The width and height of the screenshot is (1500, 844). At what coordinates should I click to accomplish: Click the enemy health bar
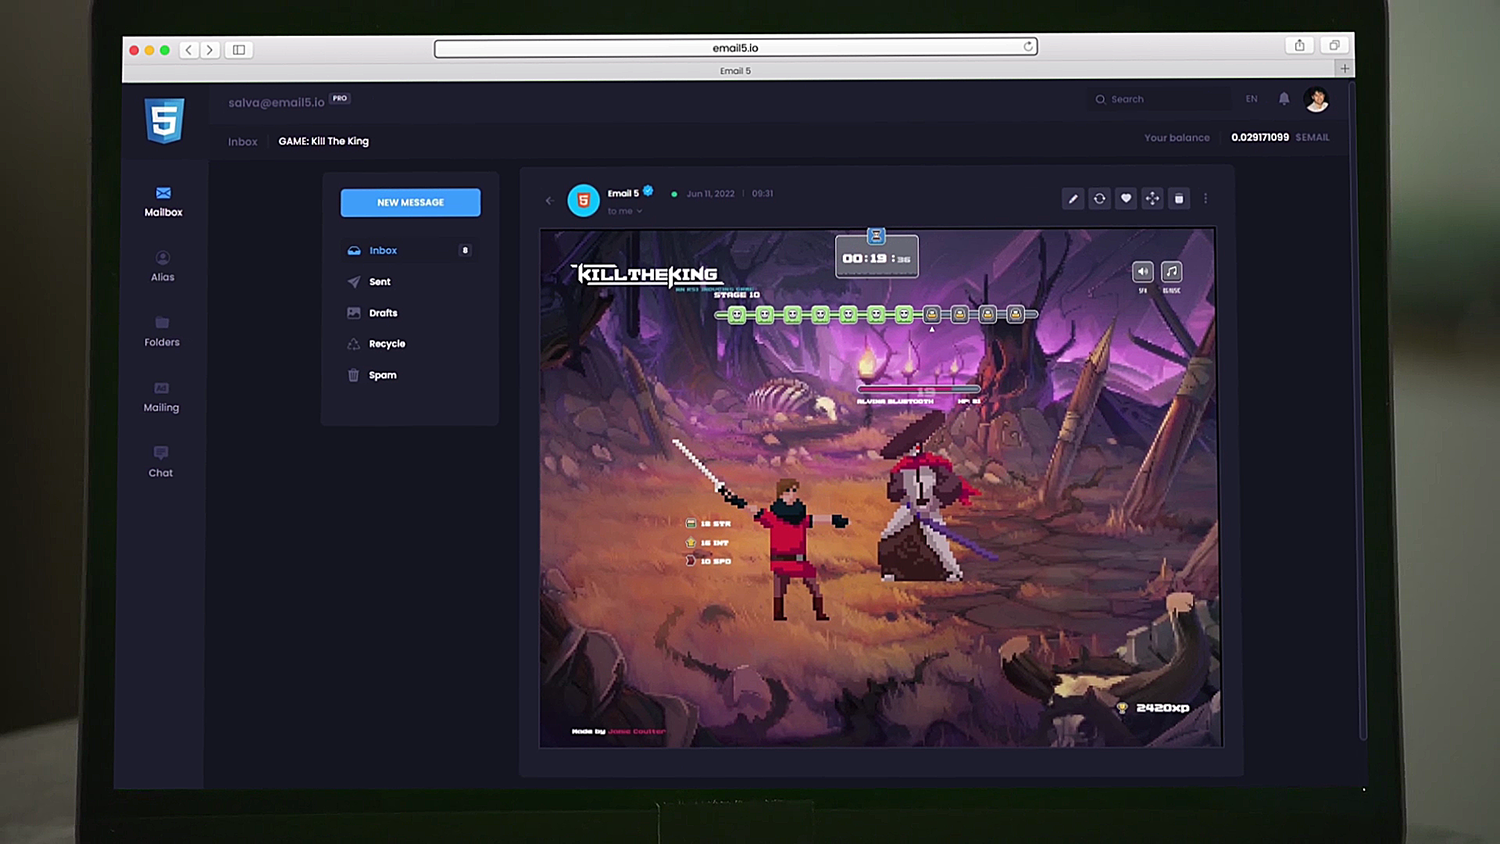[x=919, y=390]
